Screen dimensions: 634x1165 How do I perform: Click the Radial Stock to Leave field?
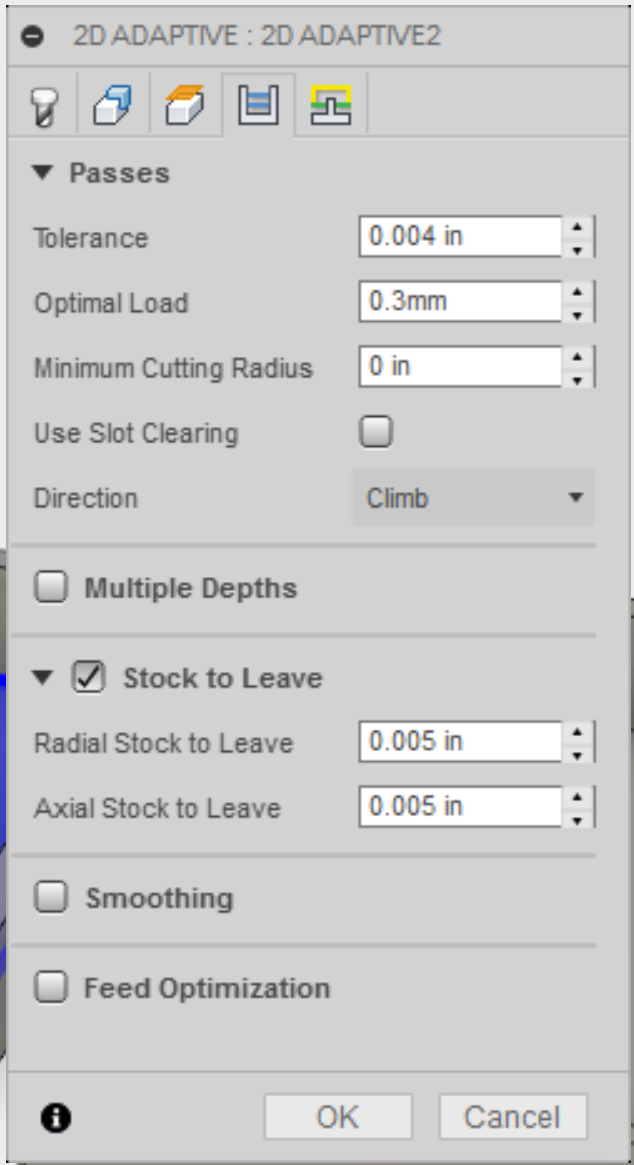(x=459, y=742)
